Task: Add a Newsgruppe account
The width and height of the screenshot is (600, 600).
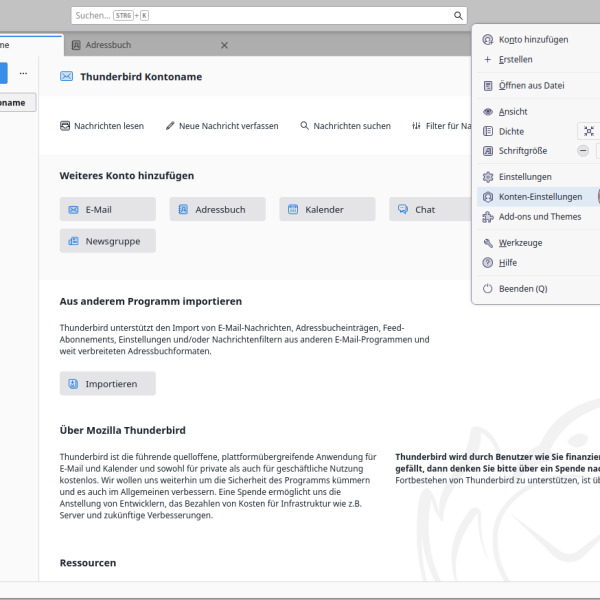Action: coord(108,241)
